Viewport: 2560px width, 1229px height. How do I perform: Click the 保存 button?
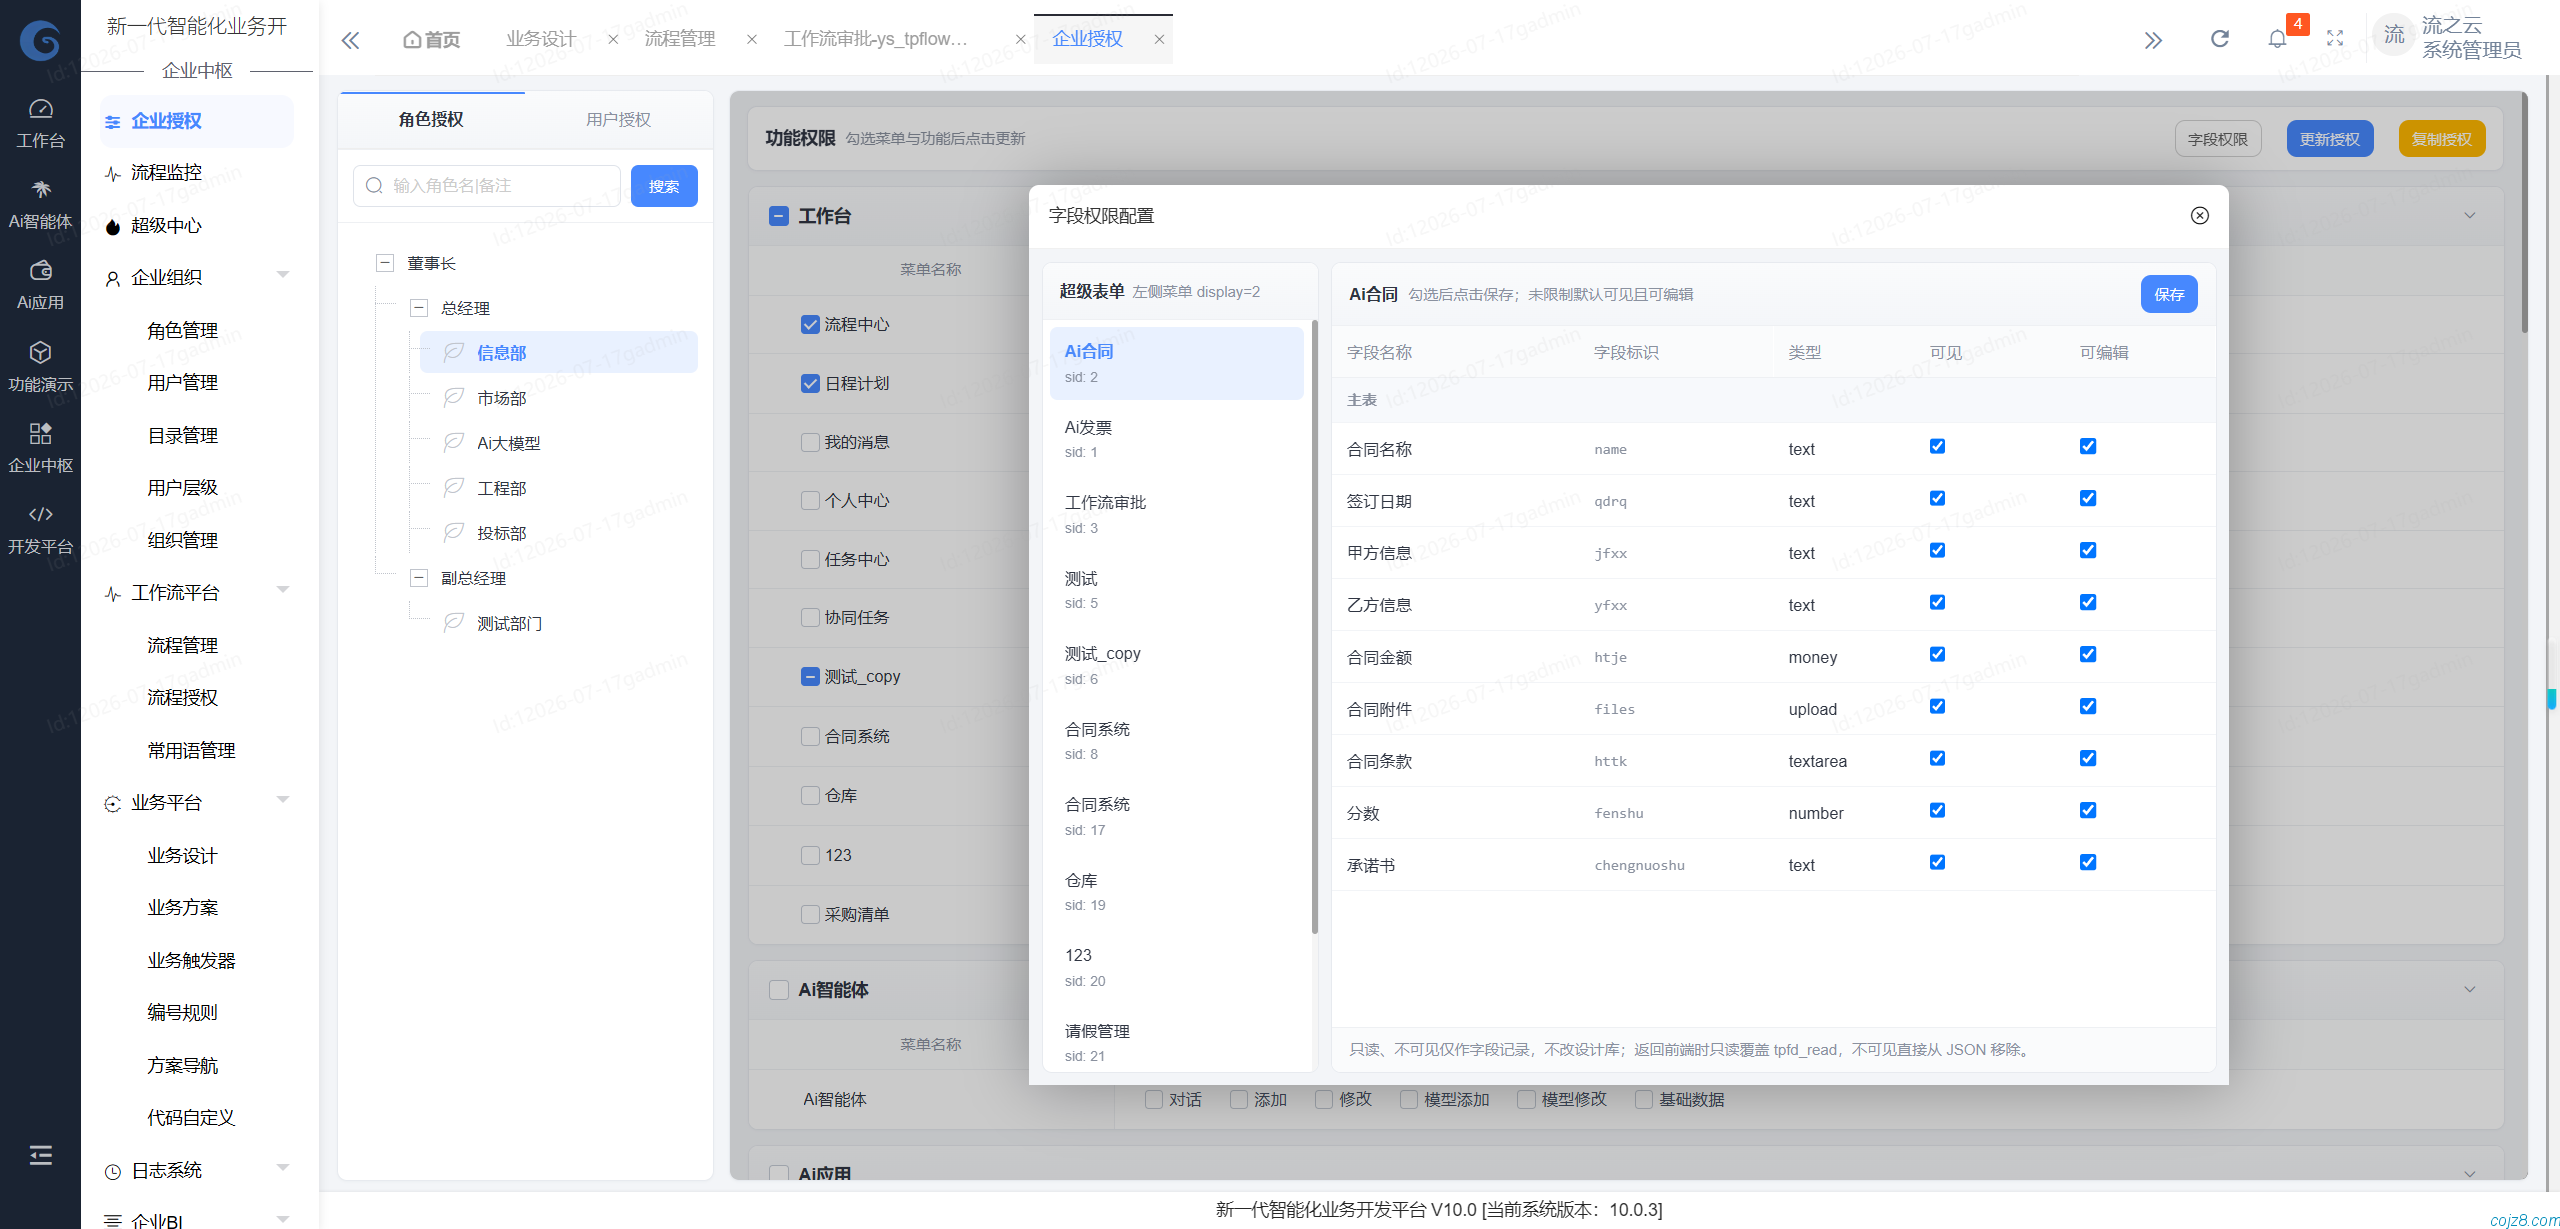coord(2169,295)
